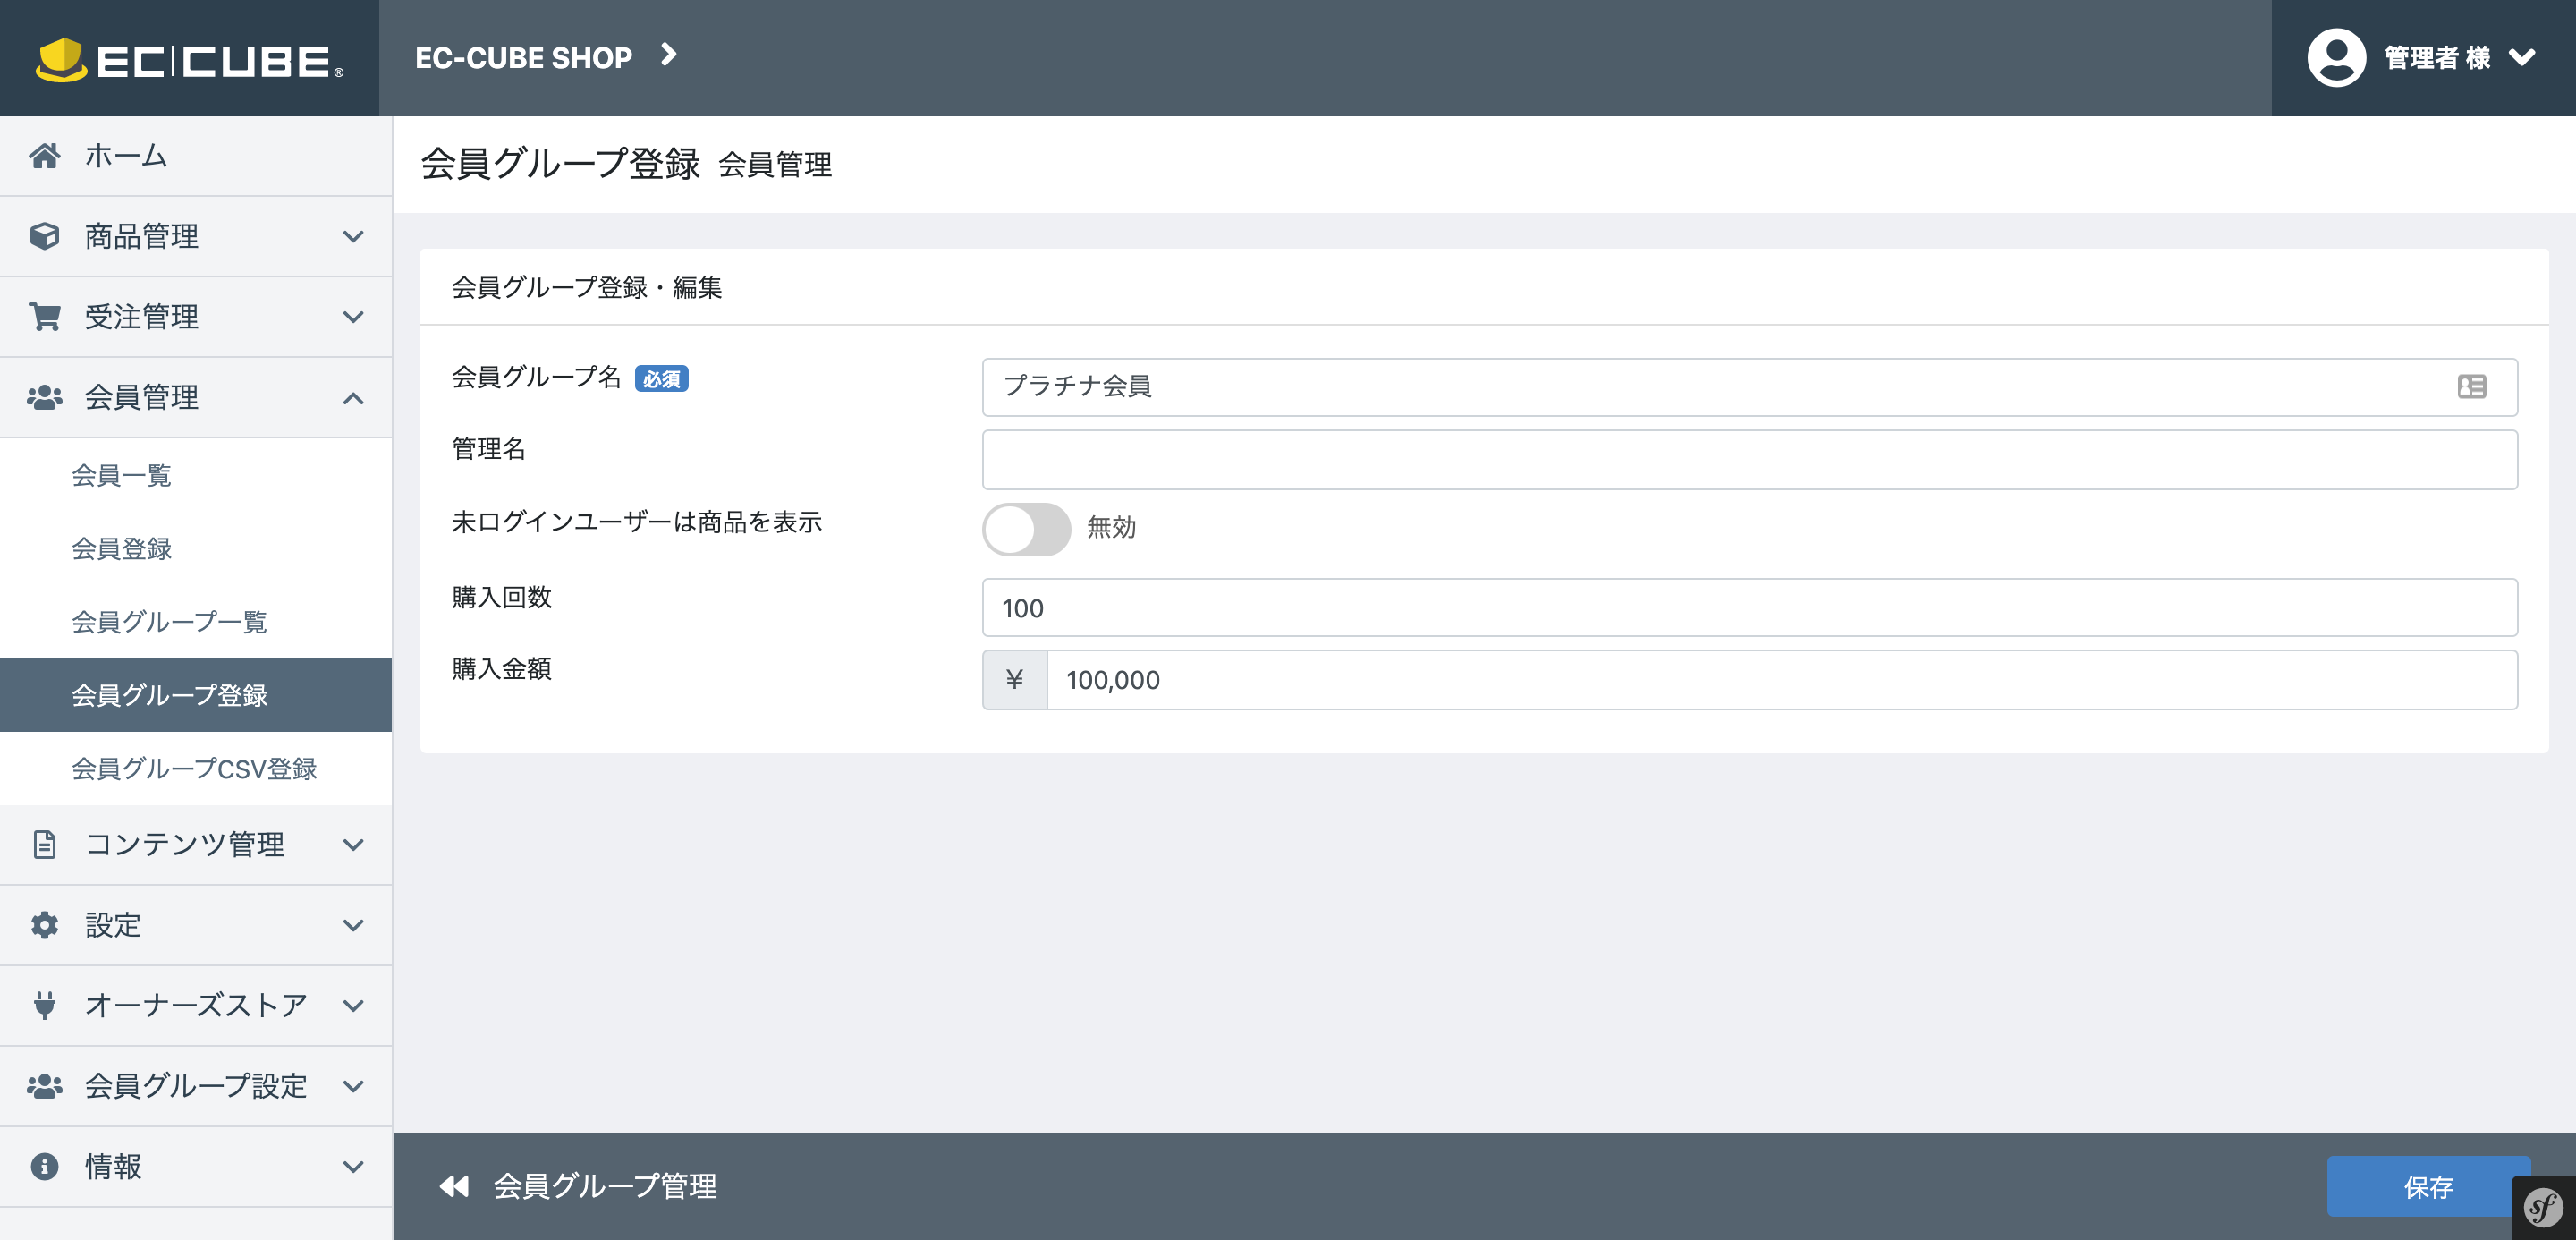Click the product management cube icon
The width and height of the screenshot is (2576, 1240).
44,236
